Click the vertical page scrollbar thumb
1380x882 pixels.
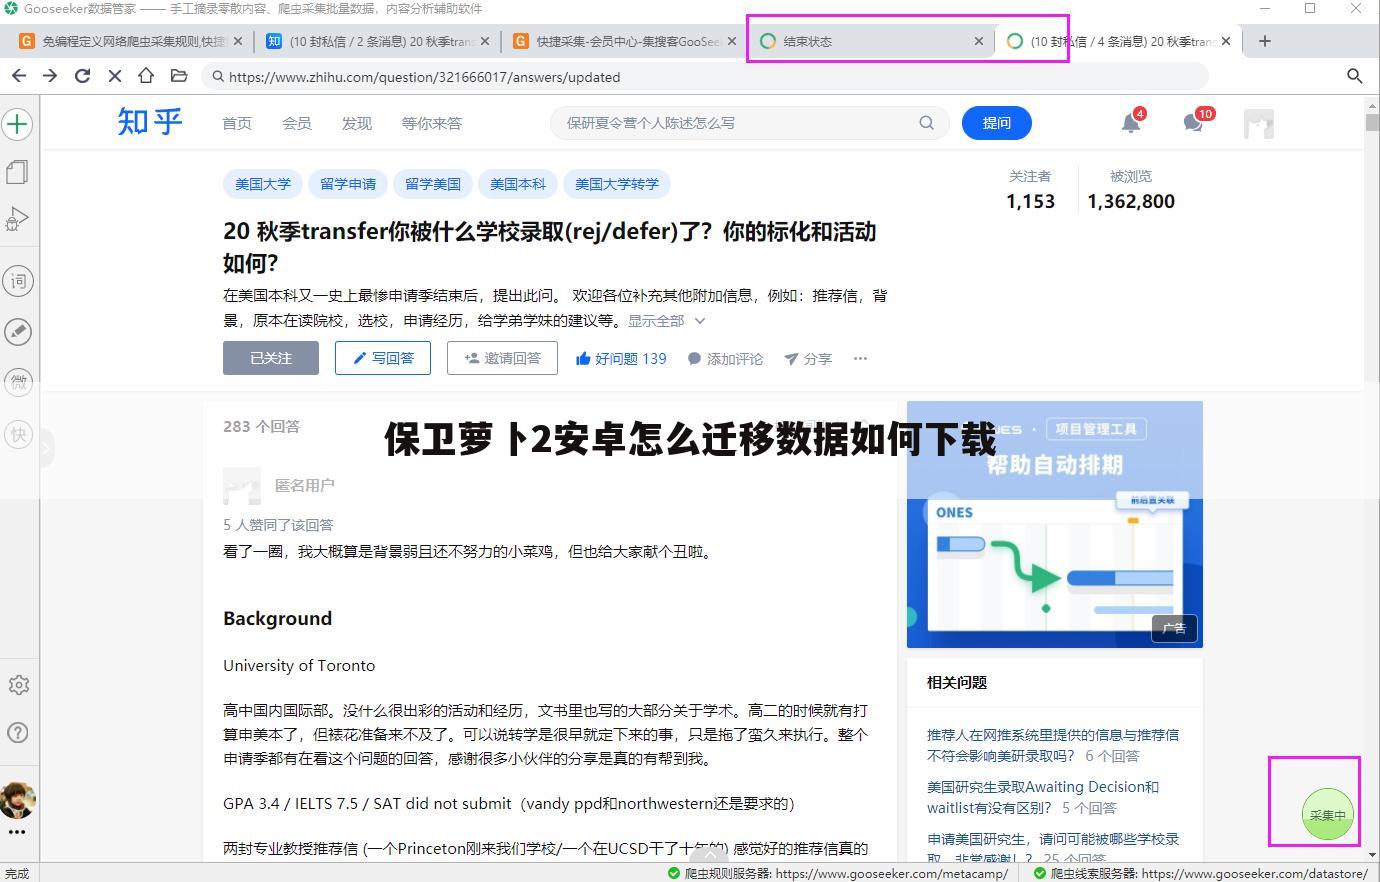point(1372,122)
